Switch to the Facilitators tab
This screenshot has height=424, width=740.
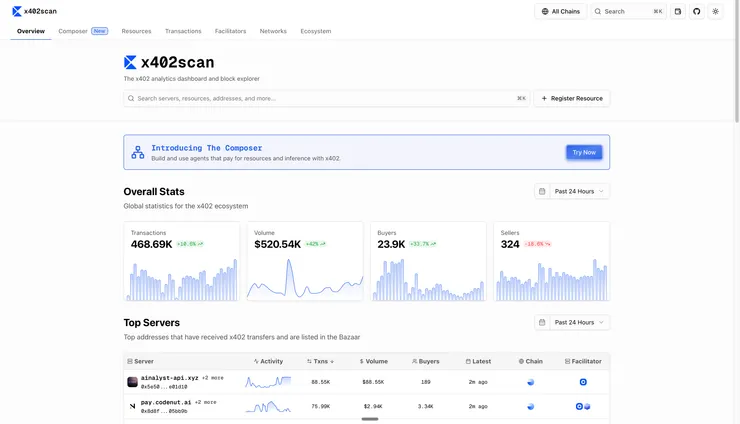[x=230, y=31]
